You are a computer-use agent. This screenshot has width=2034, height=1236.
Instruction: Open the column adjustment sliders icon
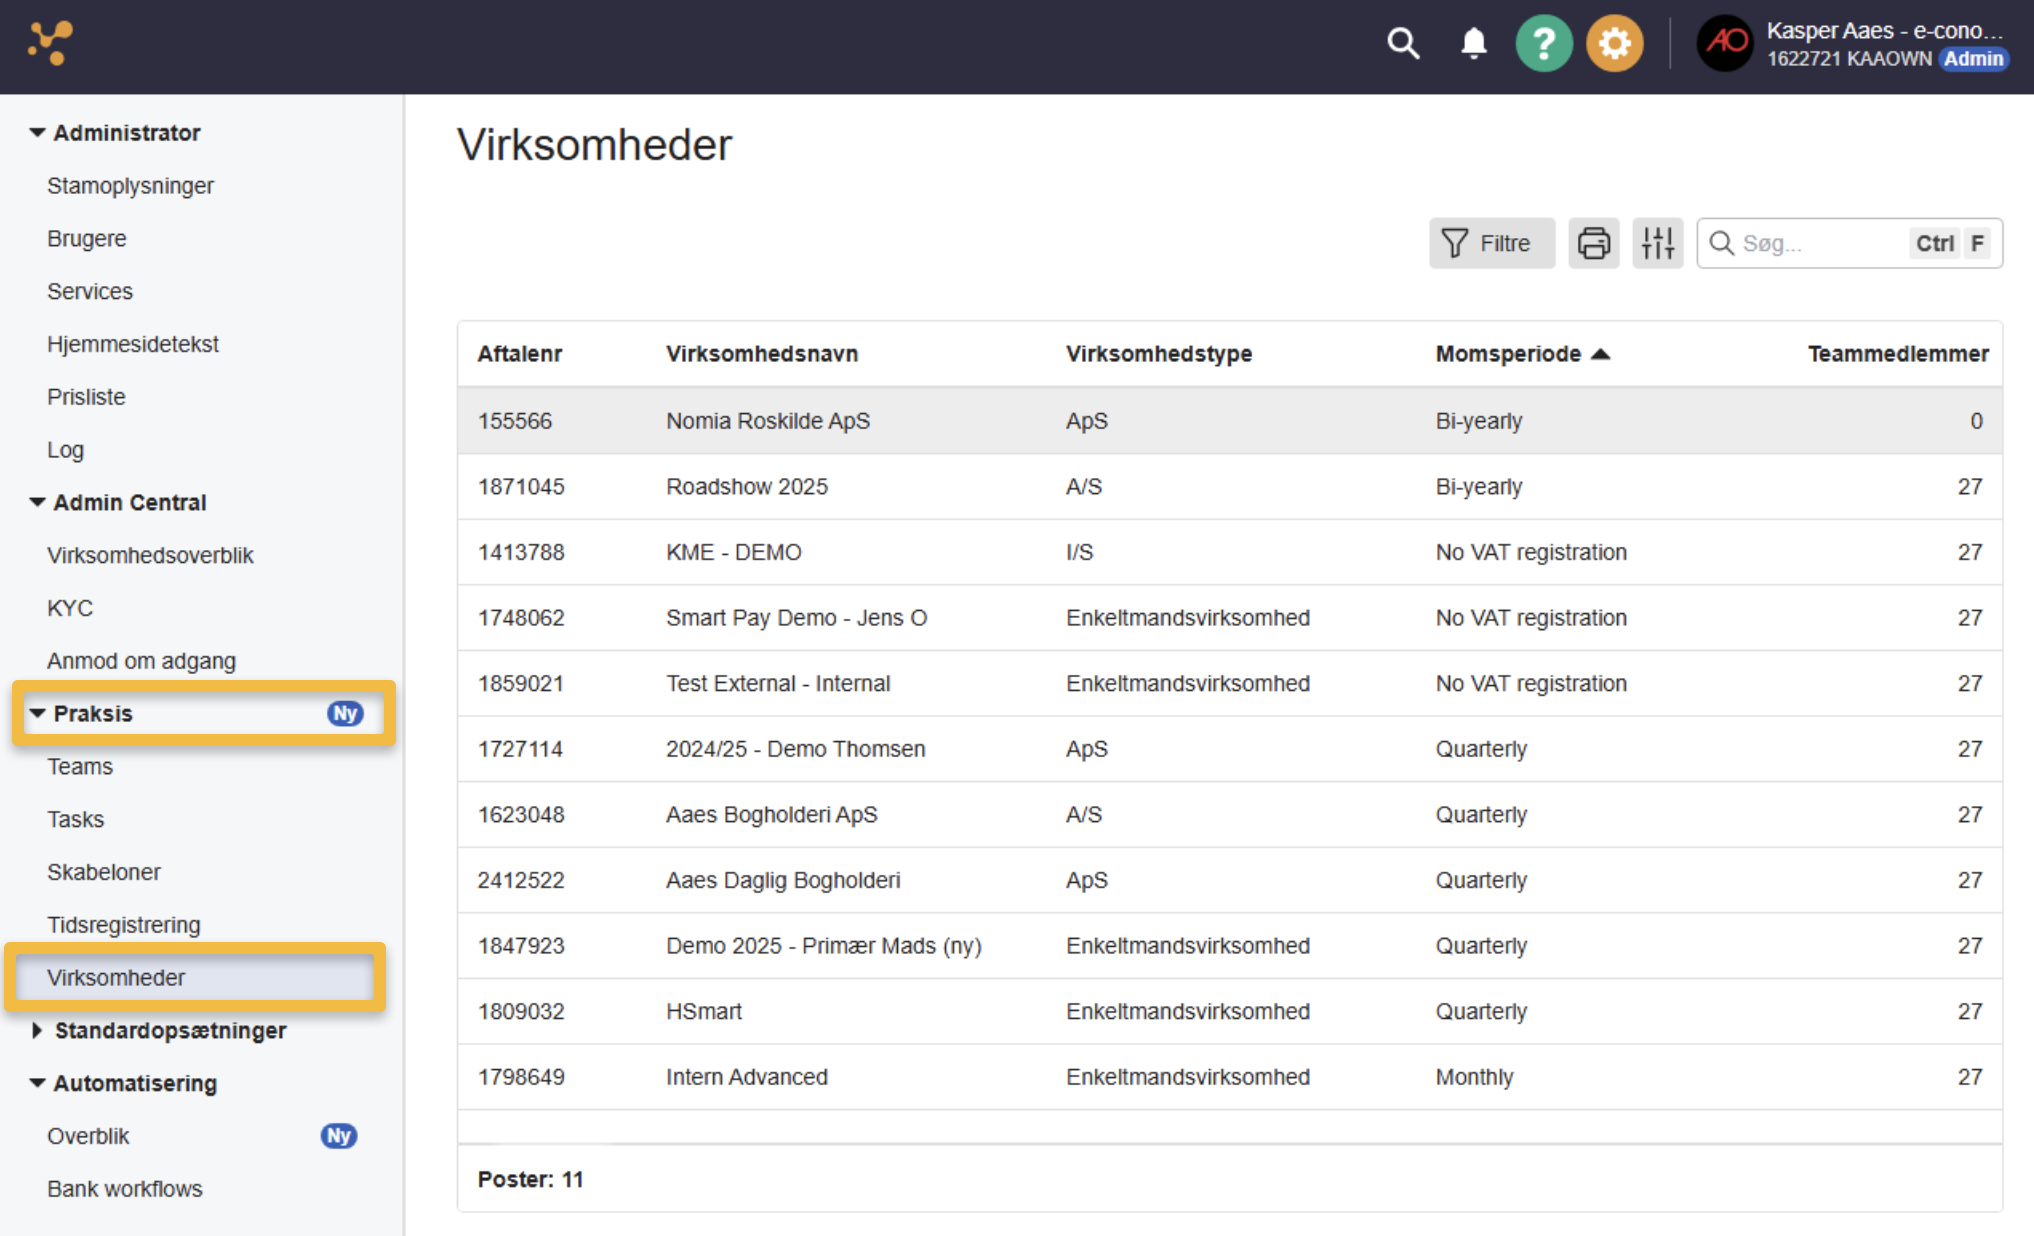tap(1658, 243)
